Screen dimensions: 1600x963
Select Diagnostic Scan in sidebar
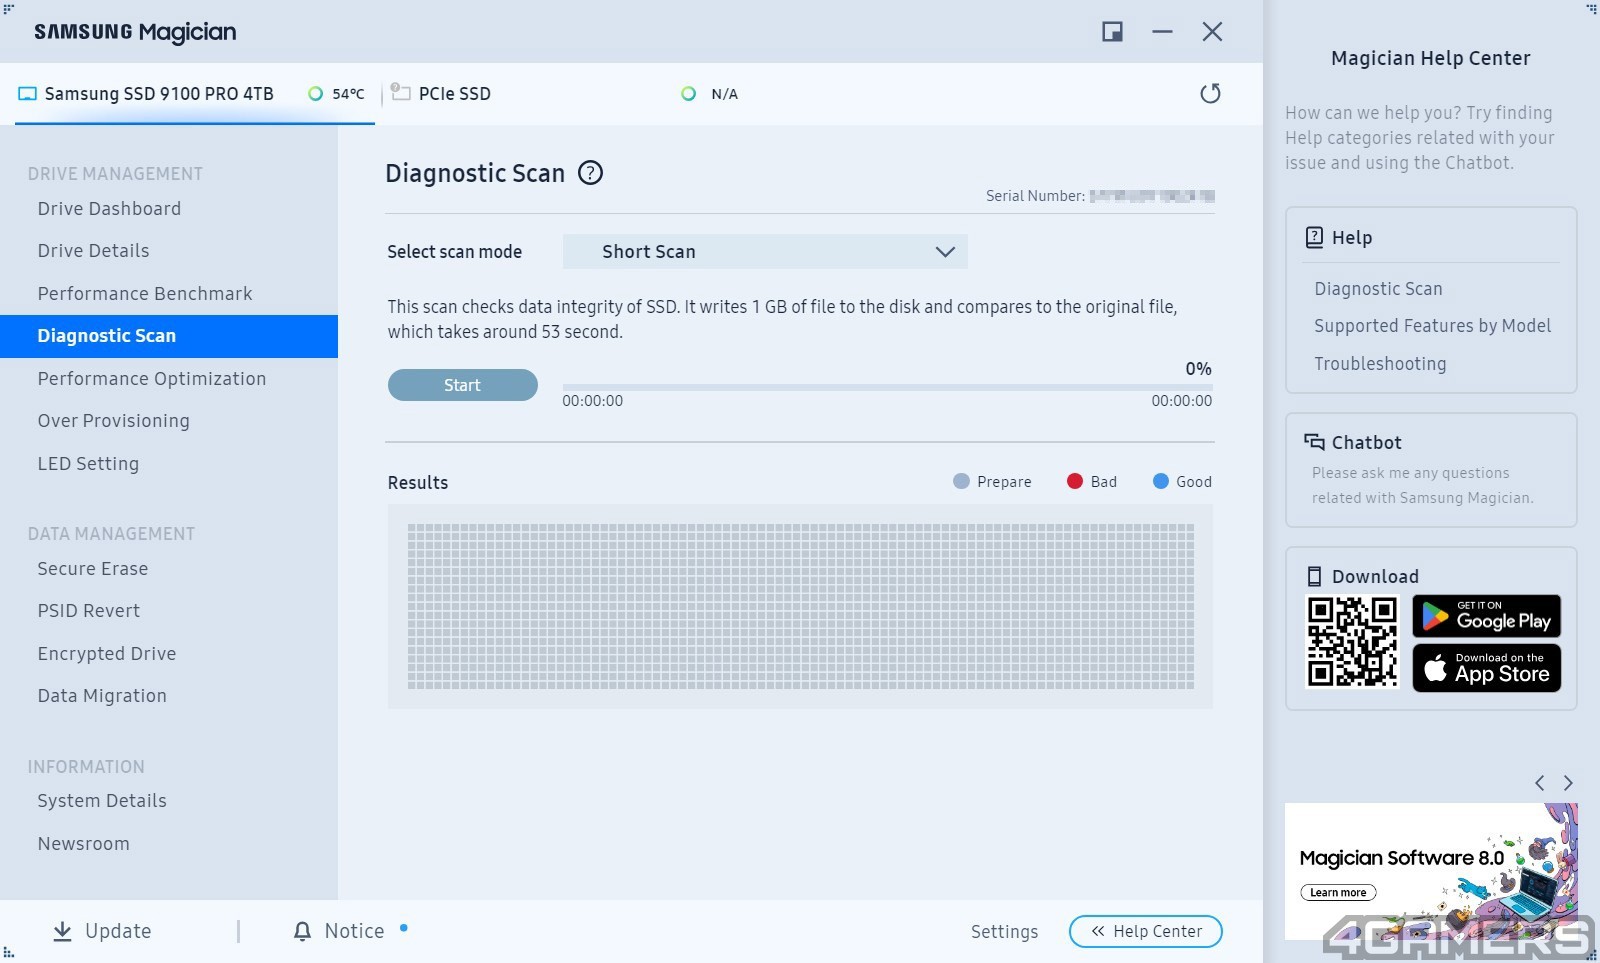pos(169,336)
